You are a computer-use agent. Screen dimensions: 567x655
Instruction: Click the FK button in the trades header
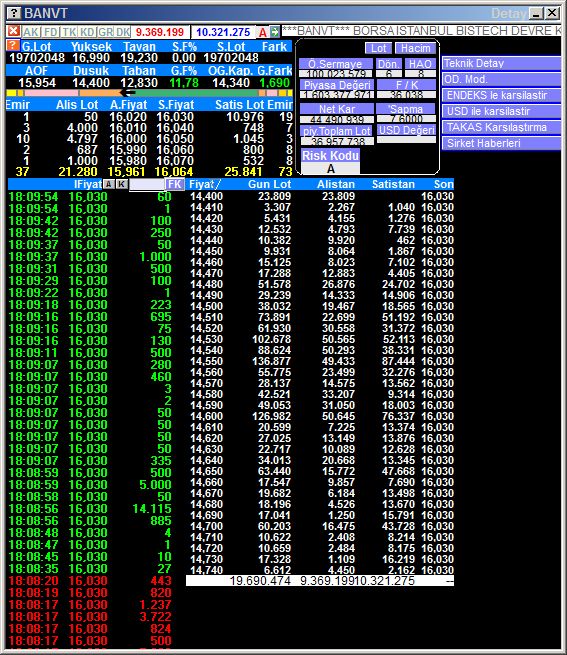(x=175, y=184)
